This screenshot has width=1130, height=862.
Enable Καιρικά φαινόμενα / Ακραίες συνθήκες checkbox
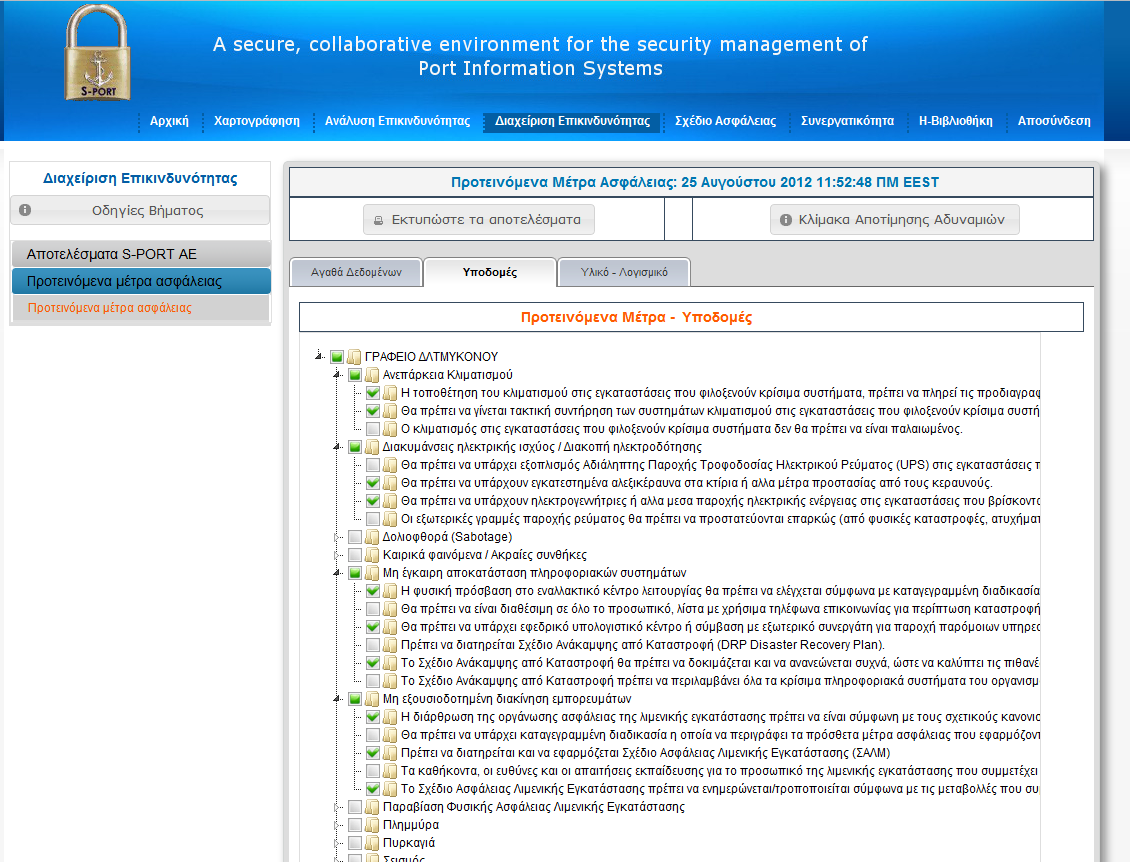tap(355, 555)
